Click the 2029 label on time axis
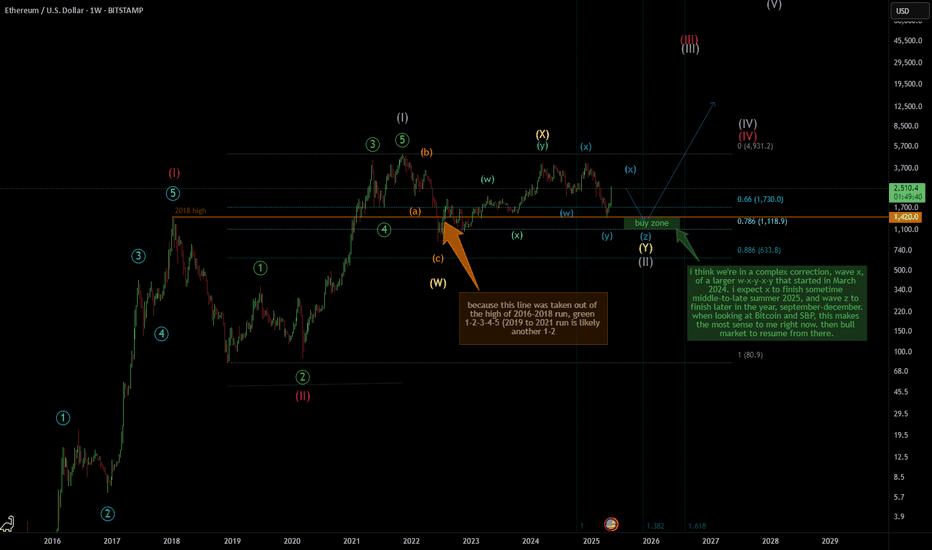The image size is (932, 550). [x=830, y=541]
